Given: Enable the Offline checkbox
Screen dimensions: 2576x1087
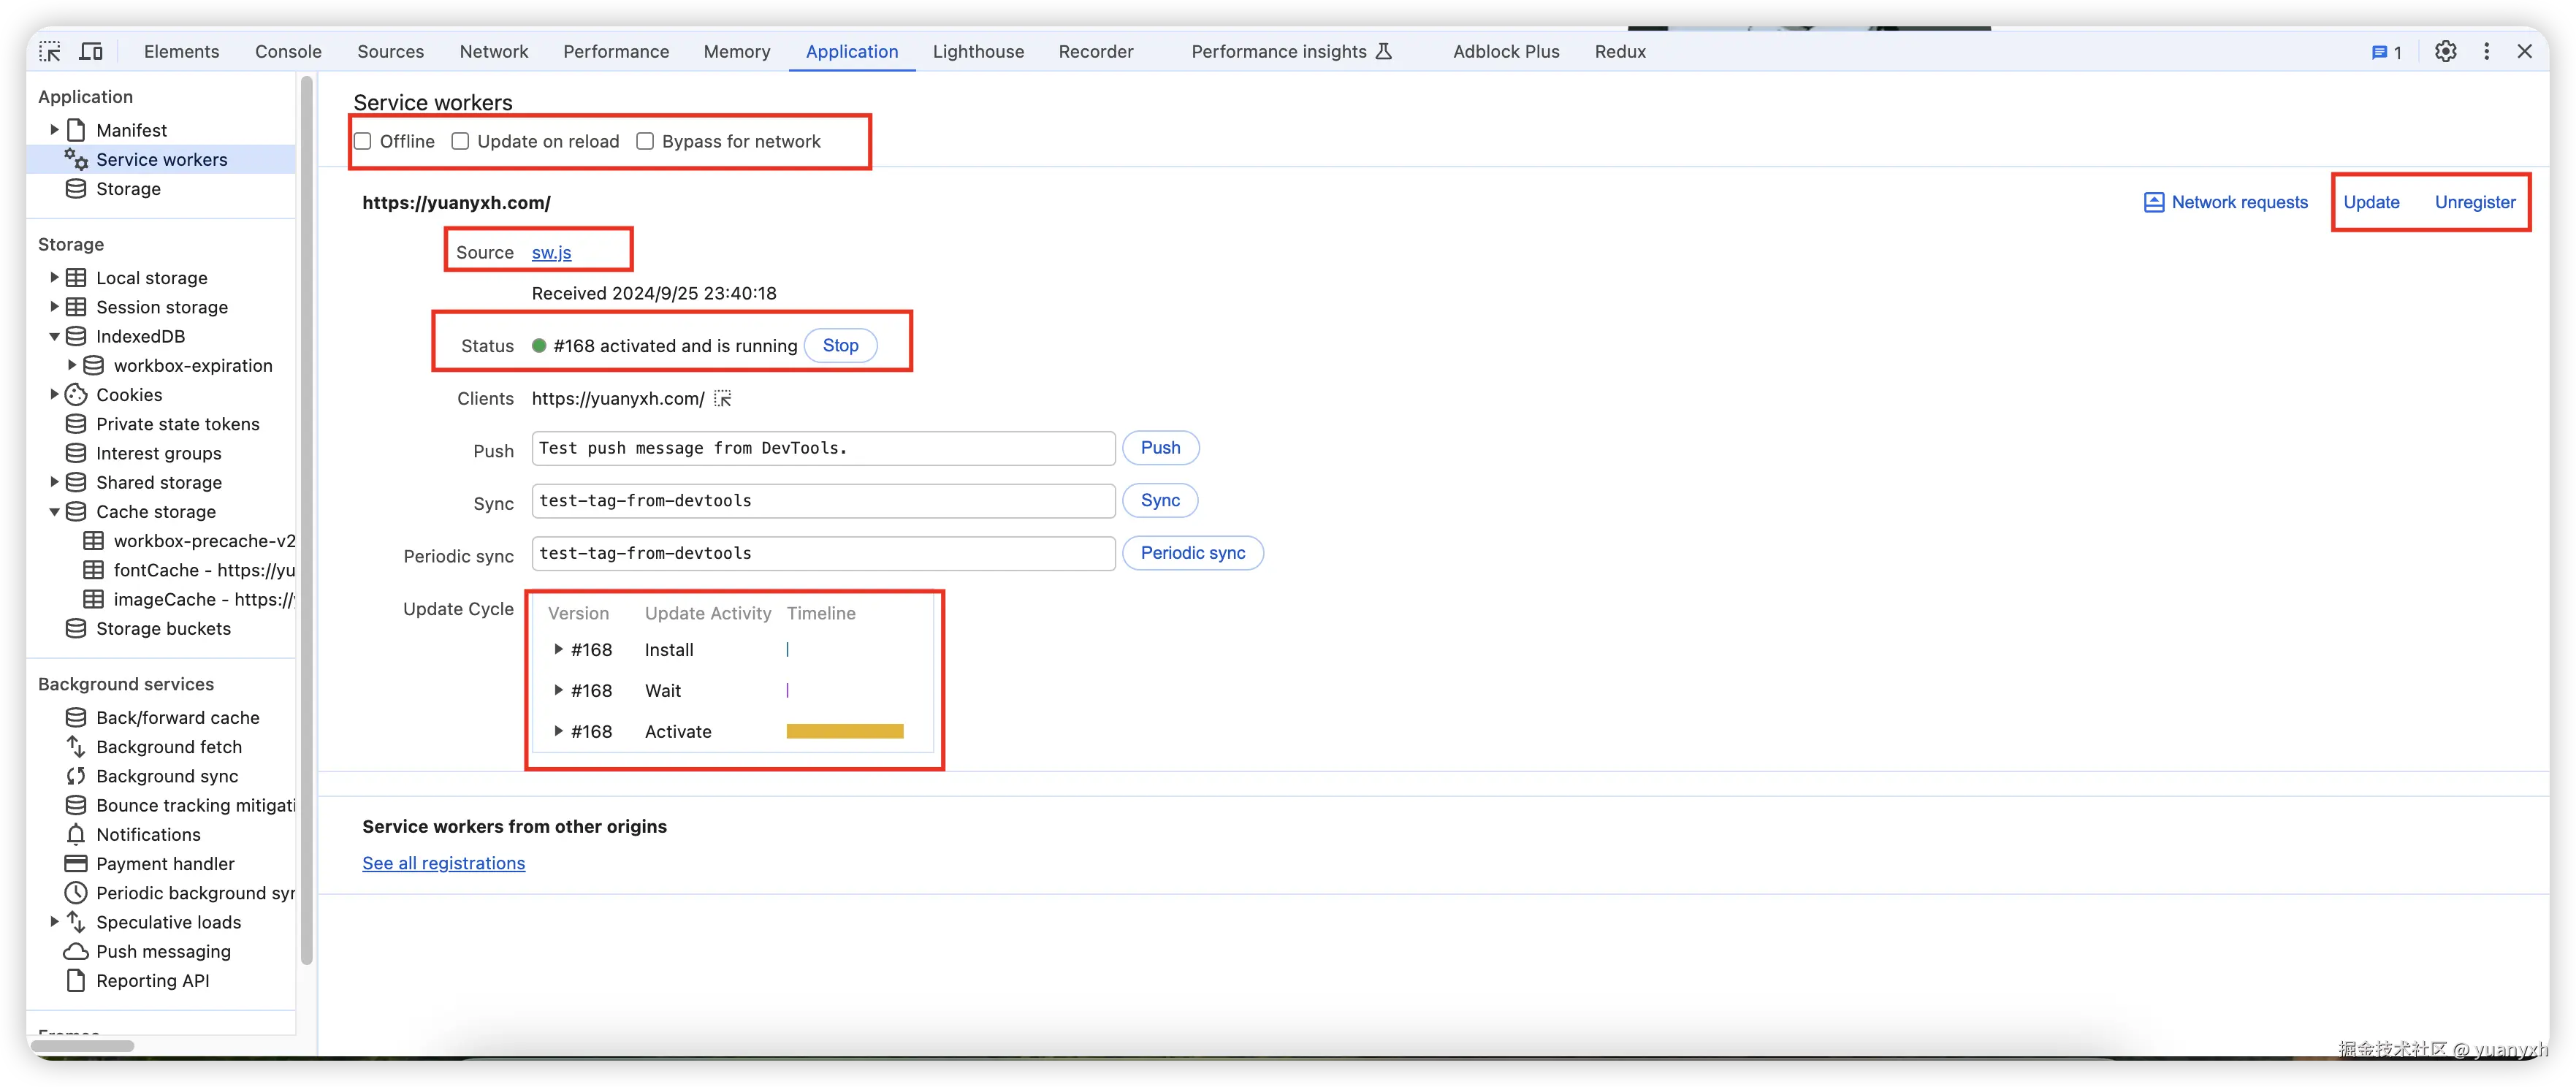Looking at the screenshot, I should coord(363,141).
